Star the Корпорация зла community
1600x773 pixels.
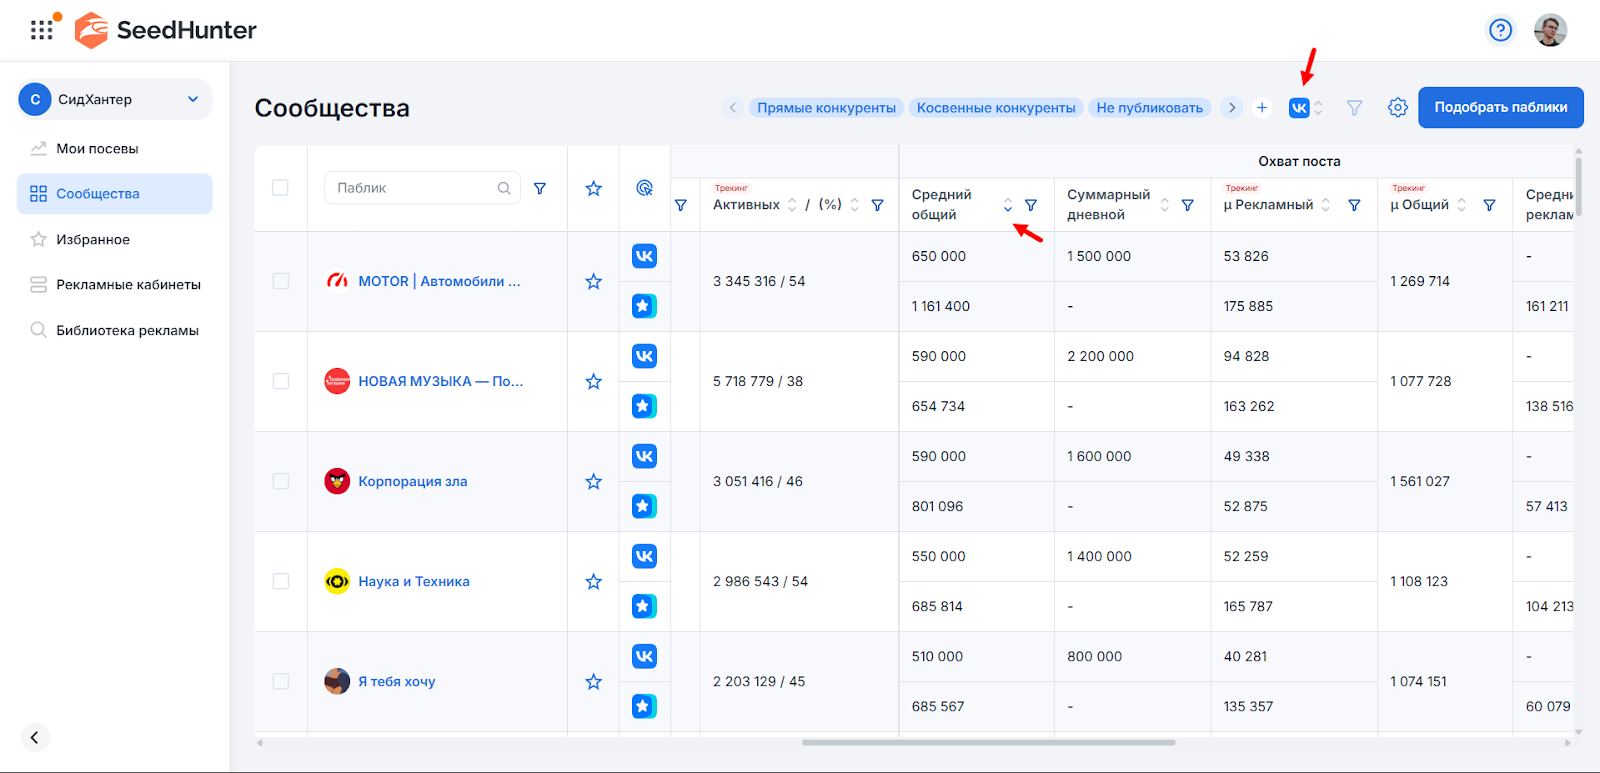tap(593, 482)
